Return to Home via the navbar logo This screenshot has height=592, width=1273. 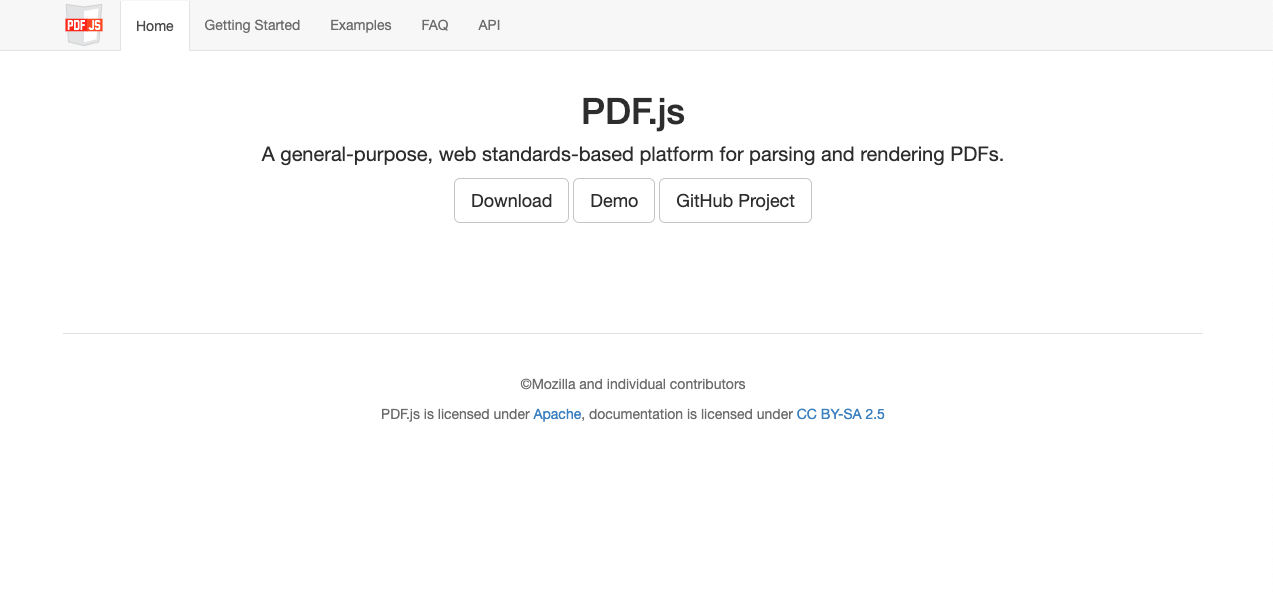(83, 25)
